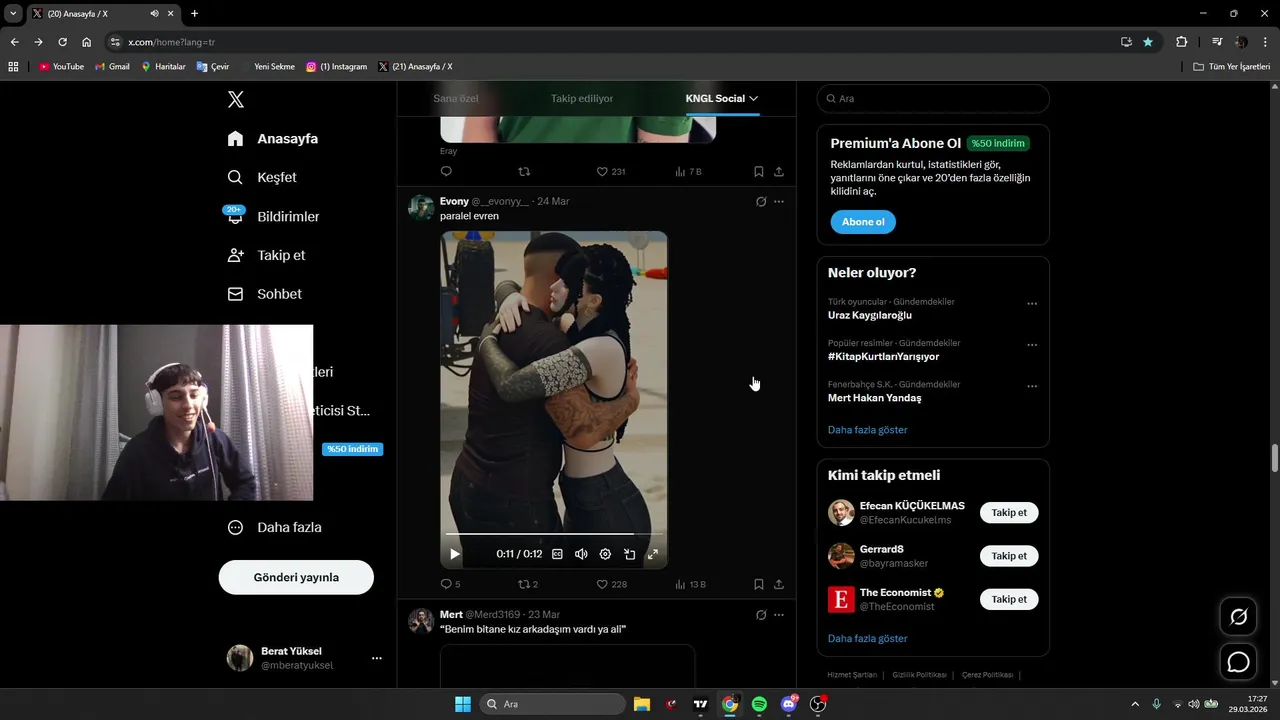
Task: Open video settings gear
Action: (x=605, y=554)
